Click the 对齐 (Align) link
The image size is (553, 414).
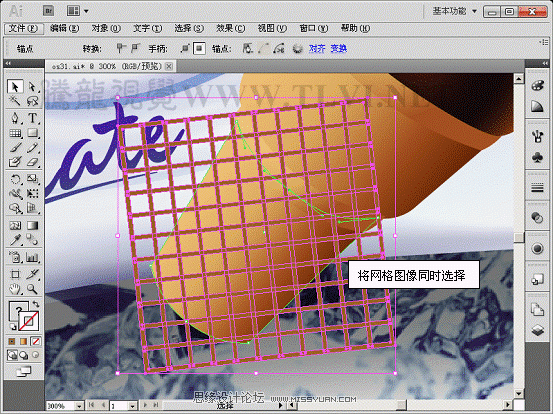coord(316,48)
